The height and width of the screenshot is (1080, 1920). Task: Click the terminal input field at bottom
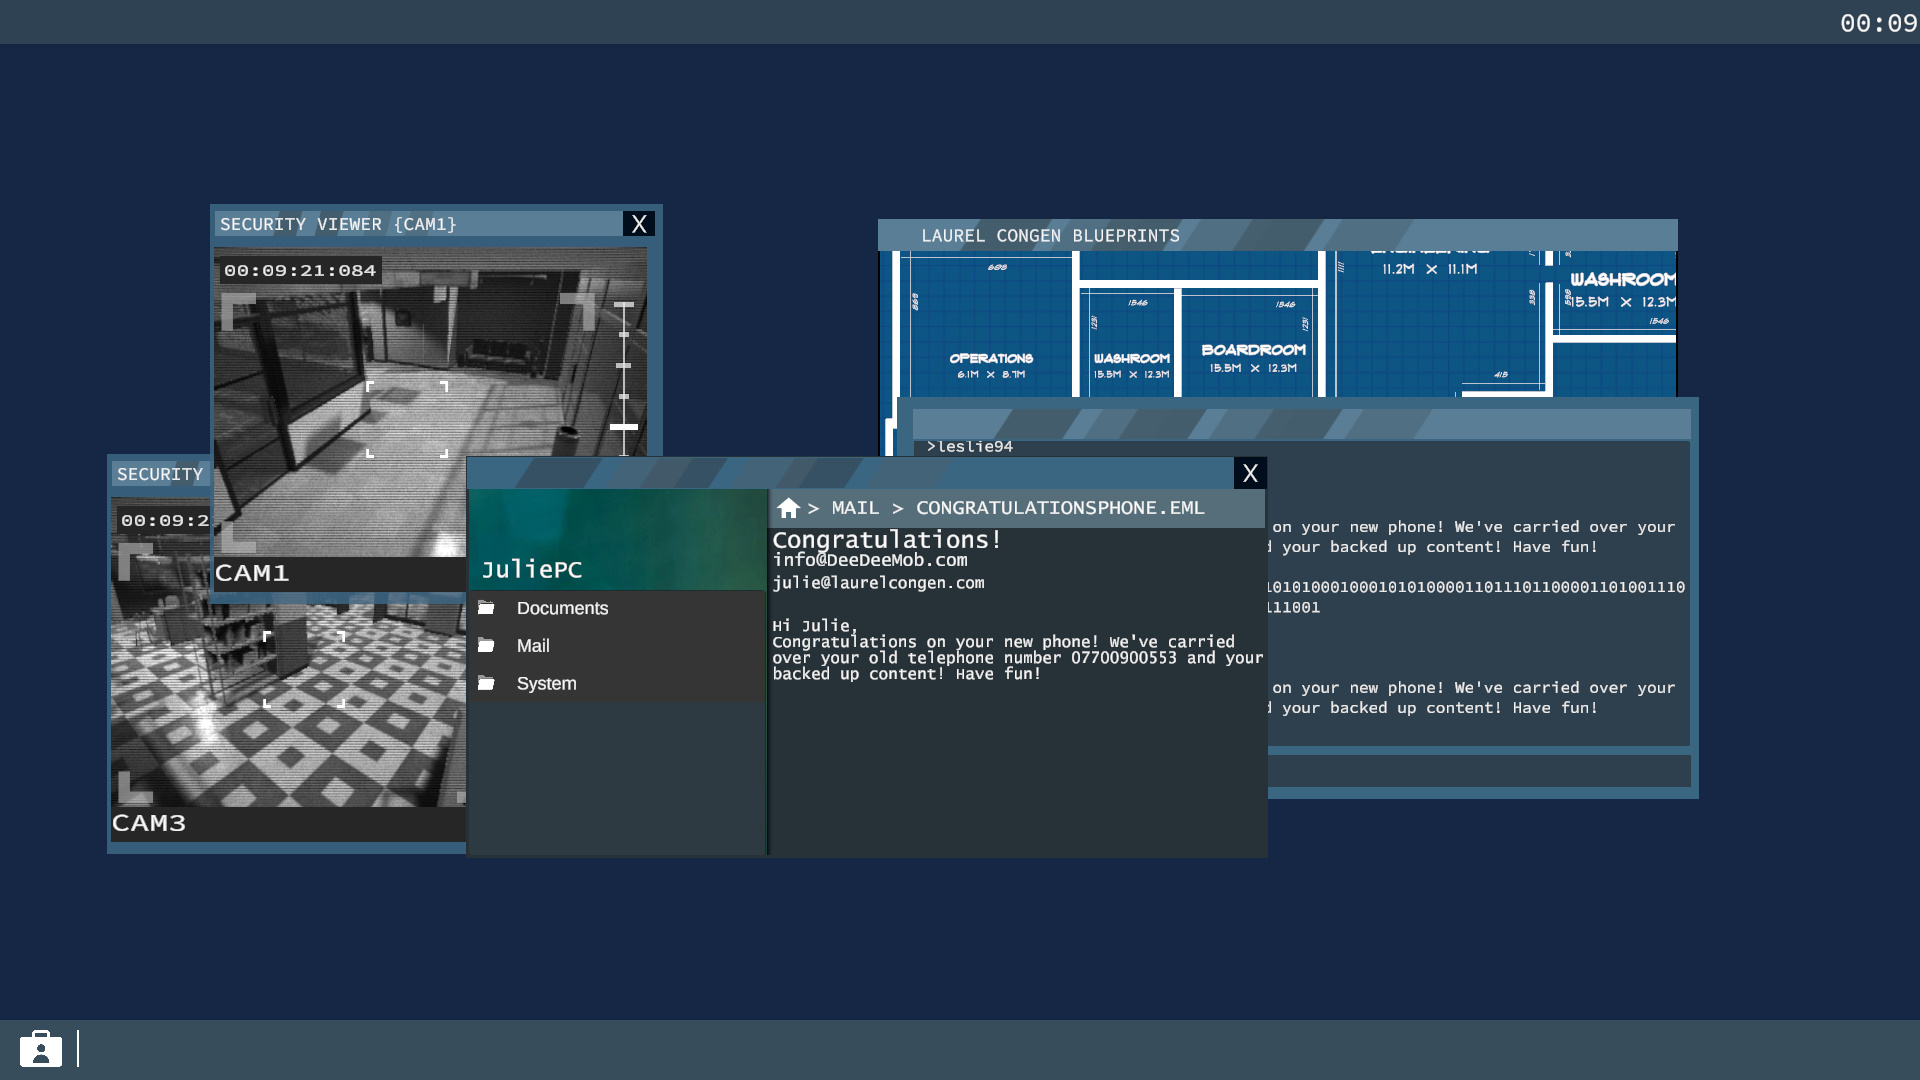point(1478,771)
